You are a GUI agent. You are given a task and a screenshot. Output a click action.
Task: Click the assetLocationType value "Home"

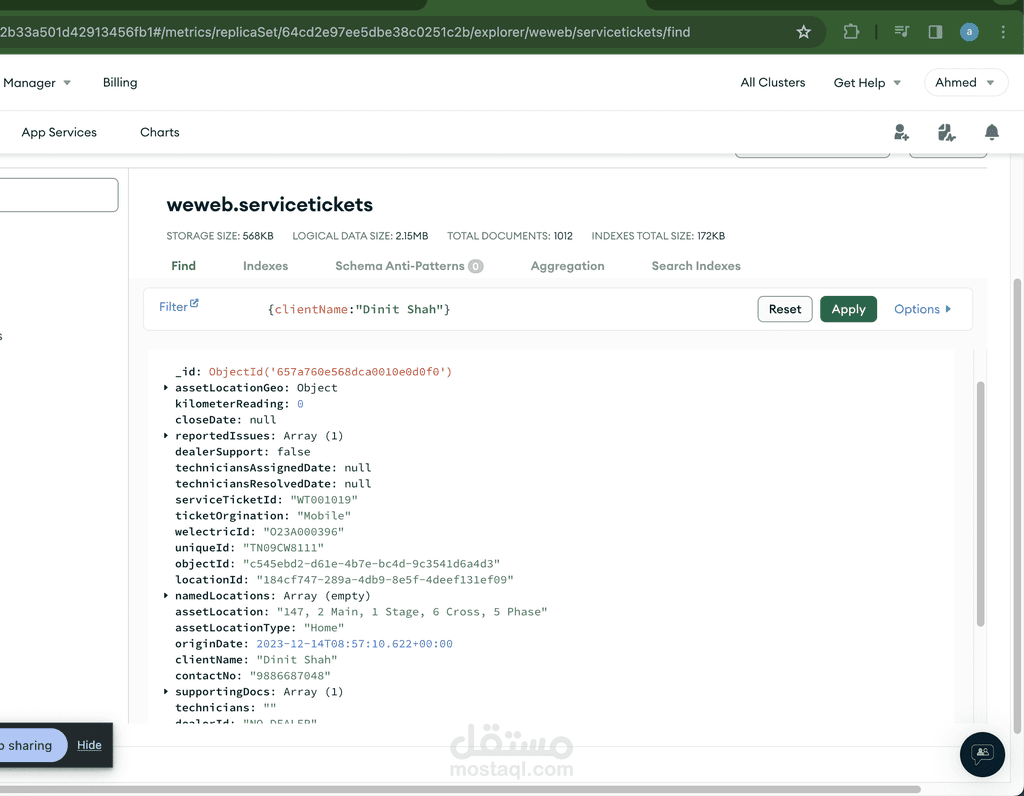tap(324, 628)
